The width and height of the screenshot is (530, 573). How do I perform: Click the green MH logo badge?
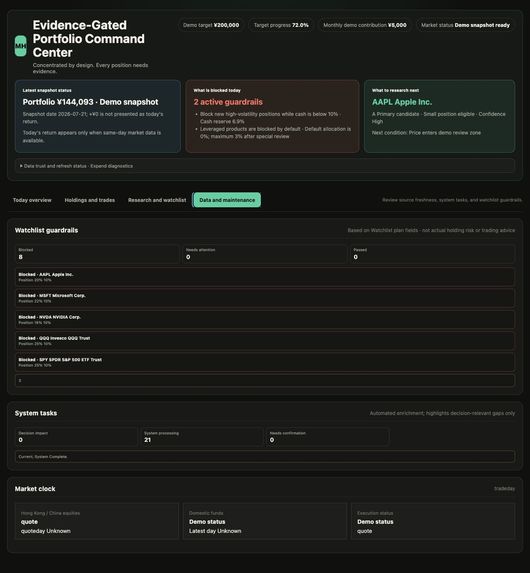pos(20,46)
